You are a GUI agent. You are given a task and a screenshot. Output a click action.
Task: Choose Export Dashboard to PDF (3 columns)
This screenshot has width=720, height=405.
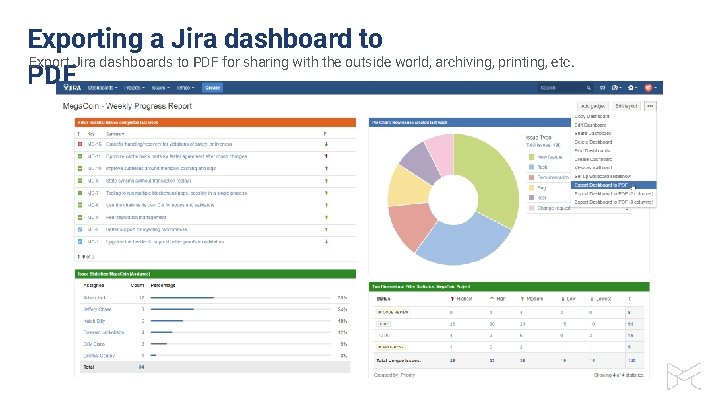click(613, 202)
